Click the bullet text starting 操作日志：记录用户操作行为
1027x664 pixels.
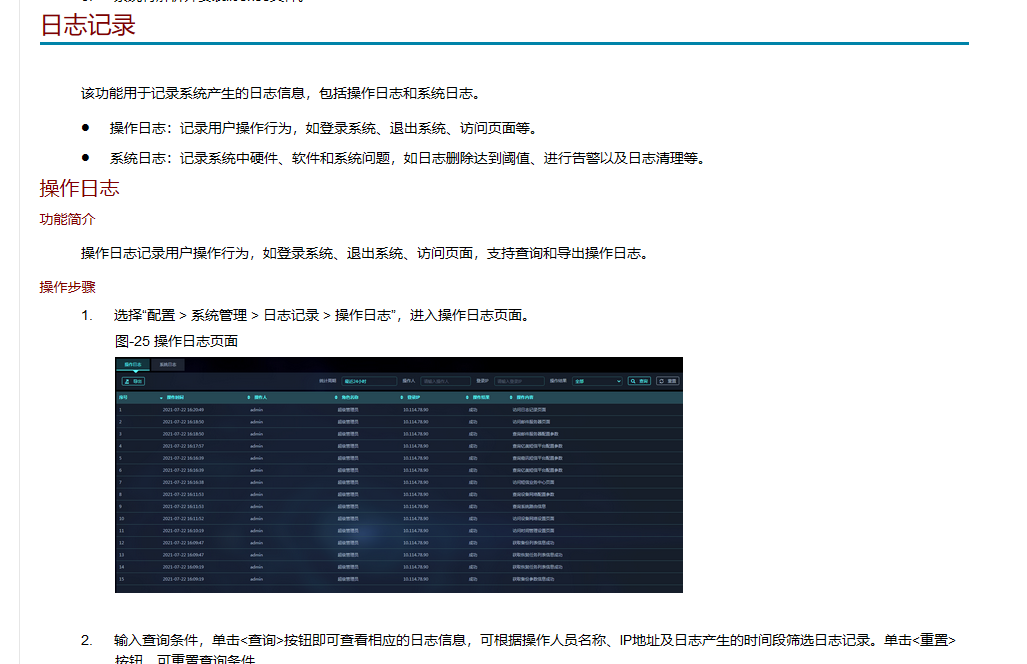[326, 128]
